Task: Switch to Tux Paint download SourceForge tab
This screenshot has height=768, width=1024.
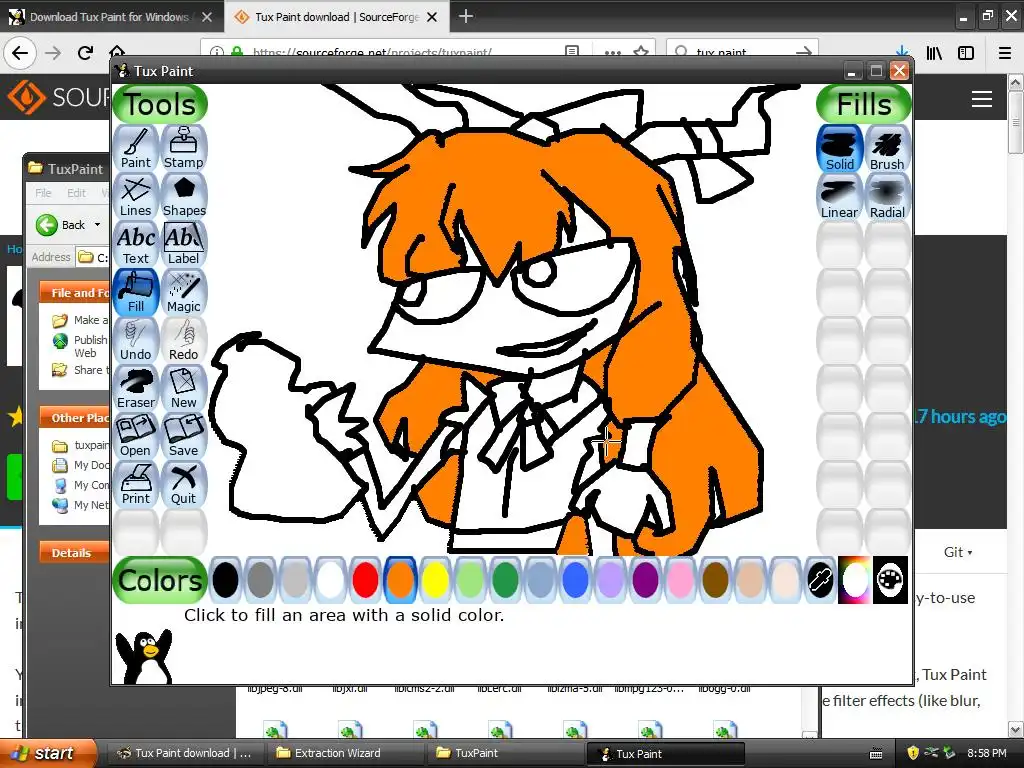Action: [x=336, y=17]
